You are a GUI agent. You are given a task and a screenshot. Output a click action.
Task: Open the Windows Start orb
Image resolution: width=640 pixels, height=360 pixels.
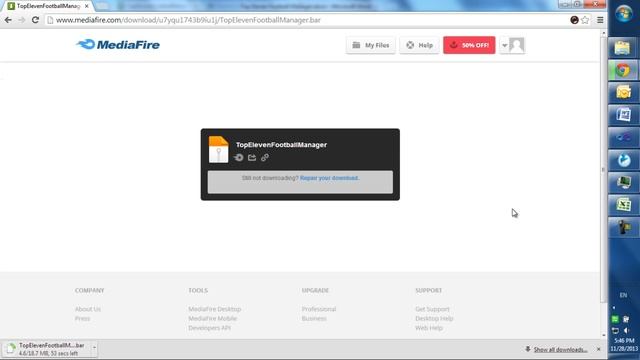point(624,14)
